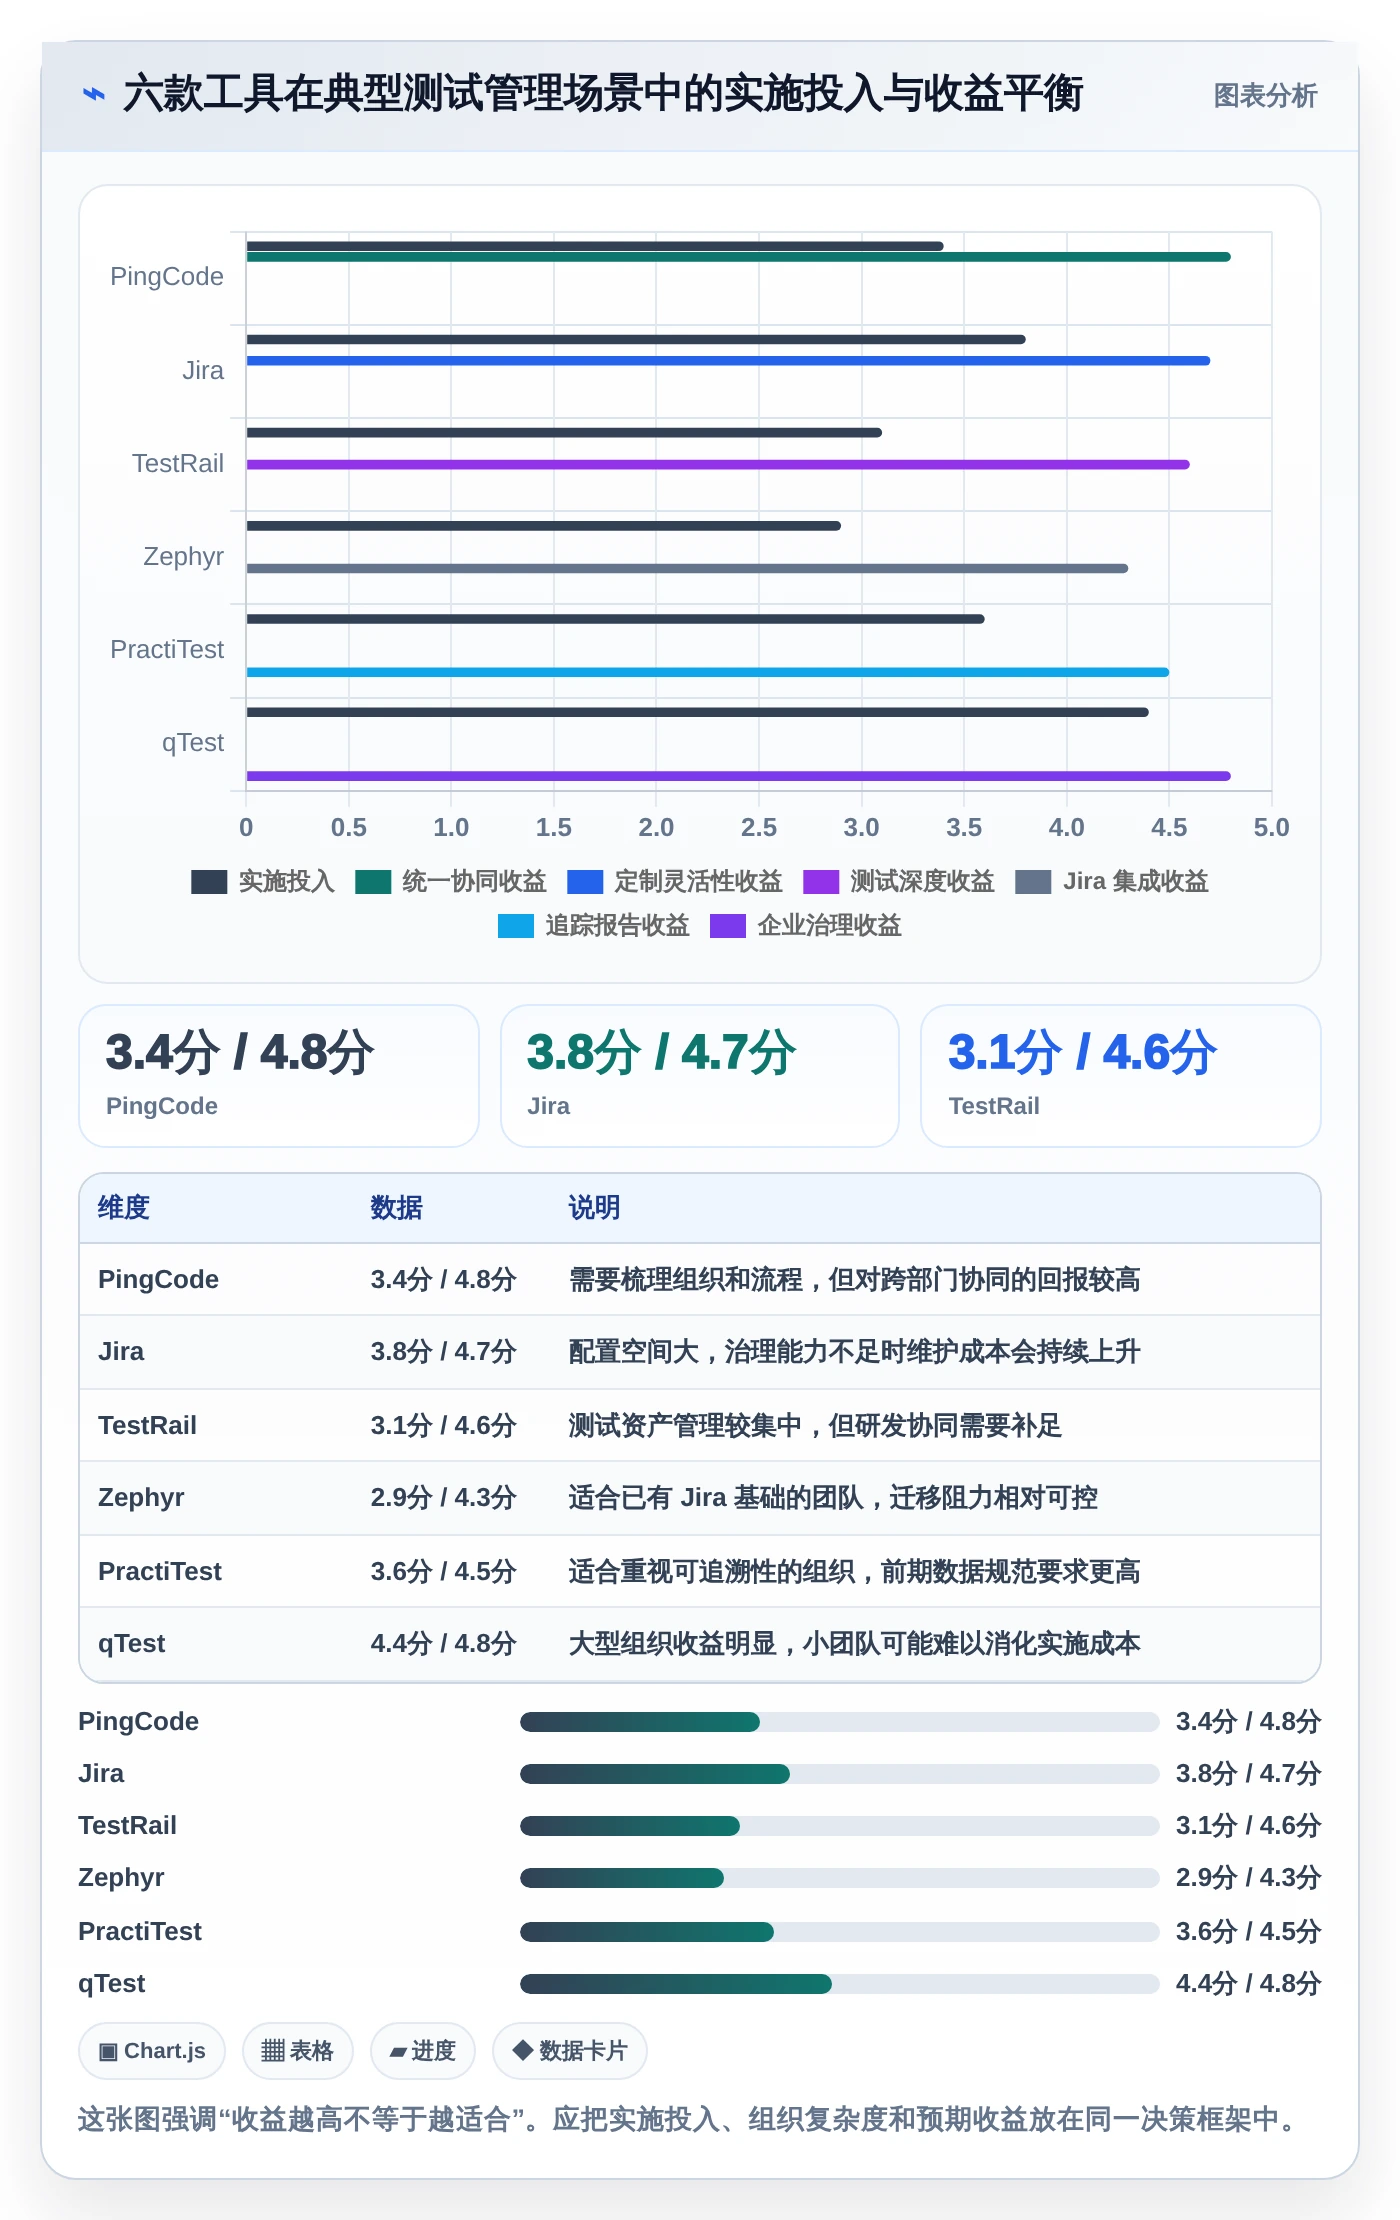The width and height of the screenshot is (1400, 2220).
Task: Click table cell 2.9分 / 4.3分
Action: point(443,1498)
